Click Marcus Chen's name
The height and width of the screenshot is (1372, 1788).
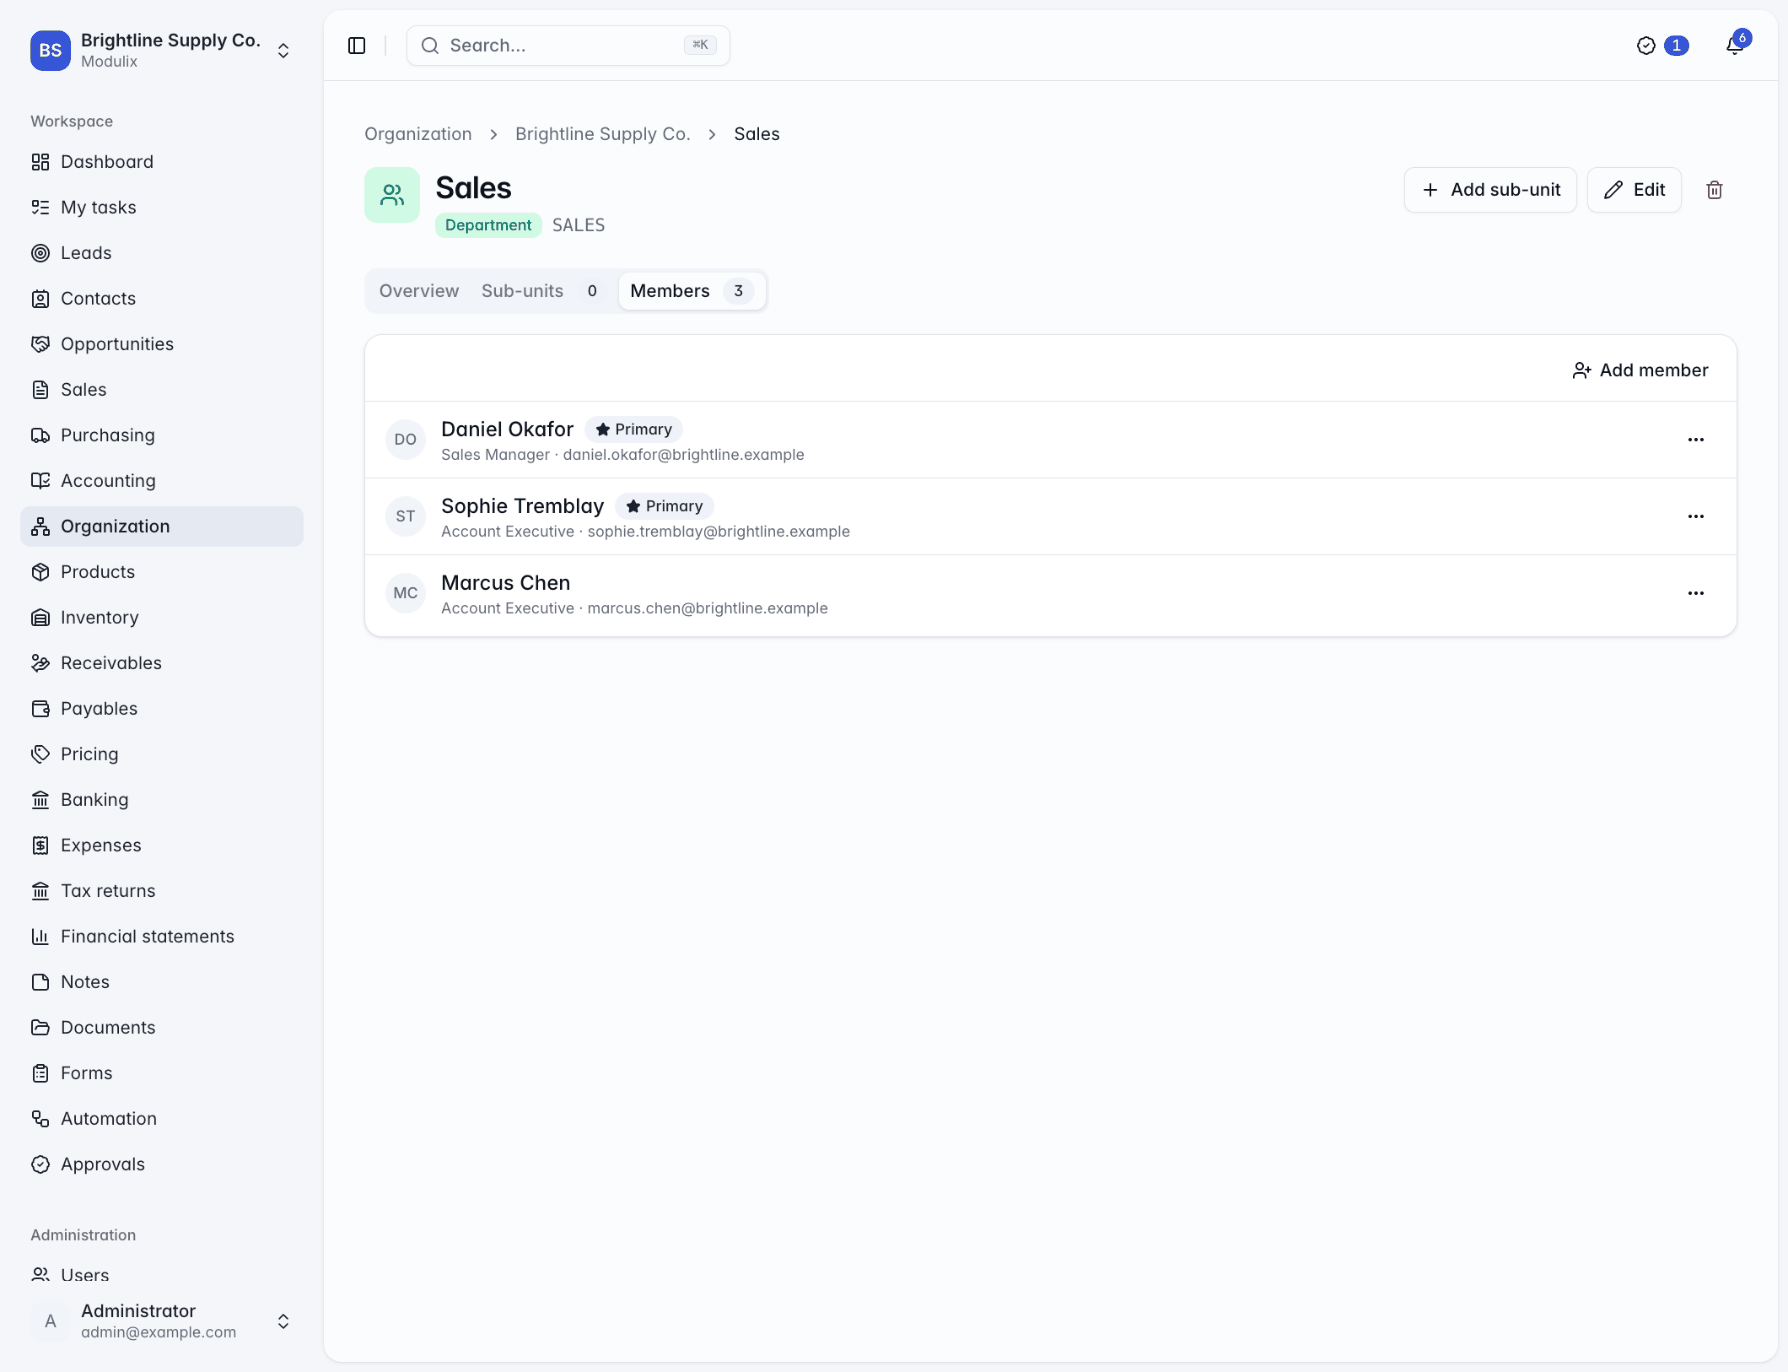[x=506, y=583]
